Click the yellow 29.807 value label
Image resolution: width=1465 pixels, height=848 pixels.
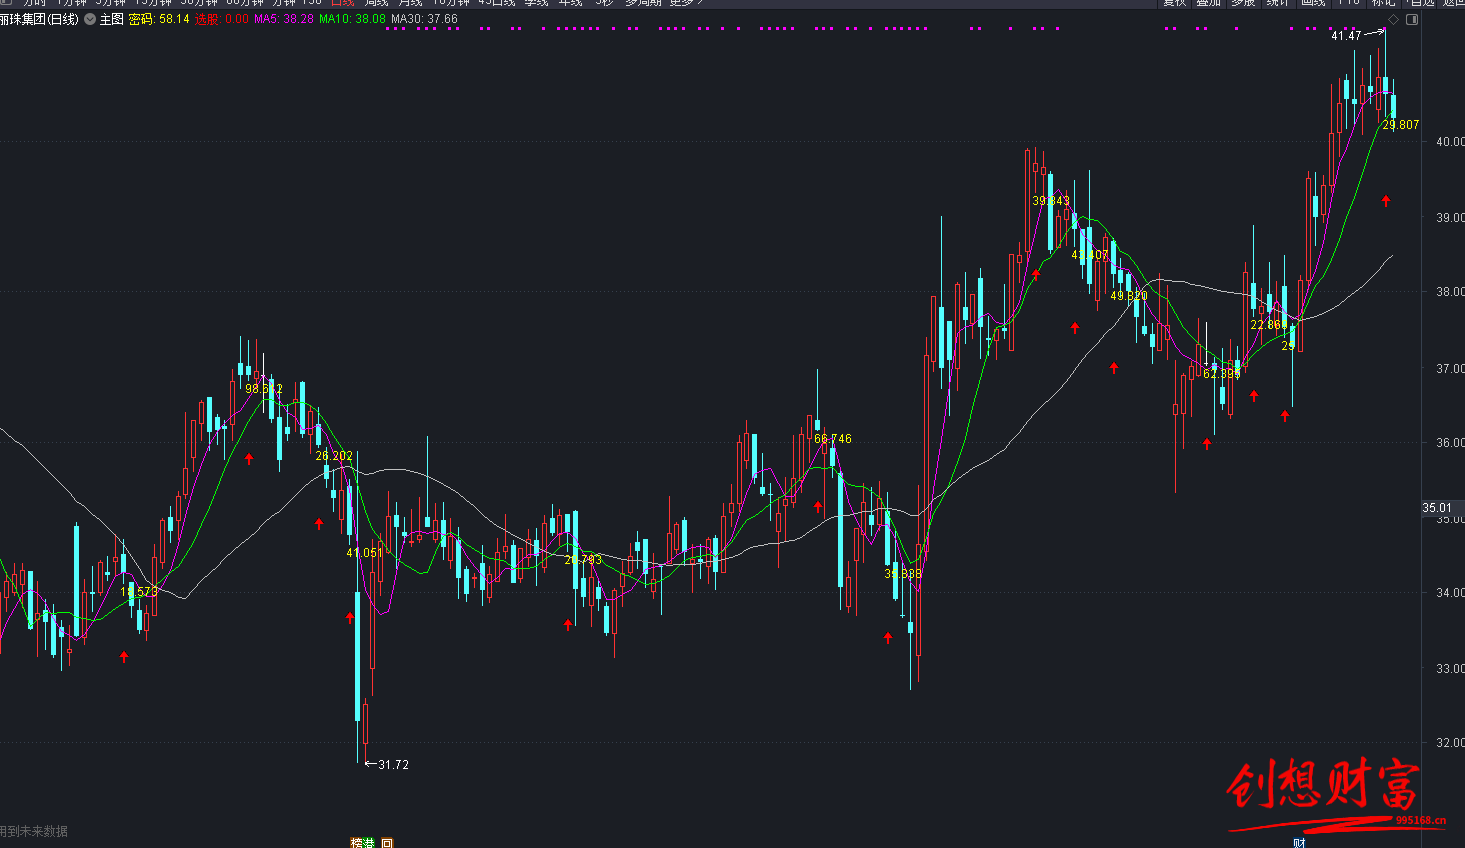click(x=1401, y=125)
